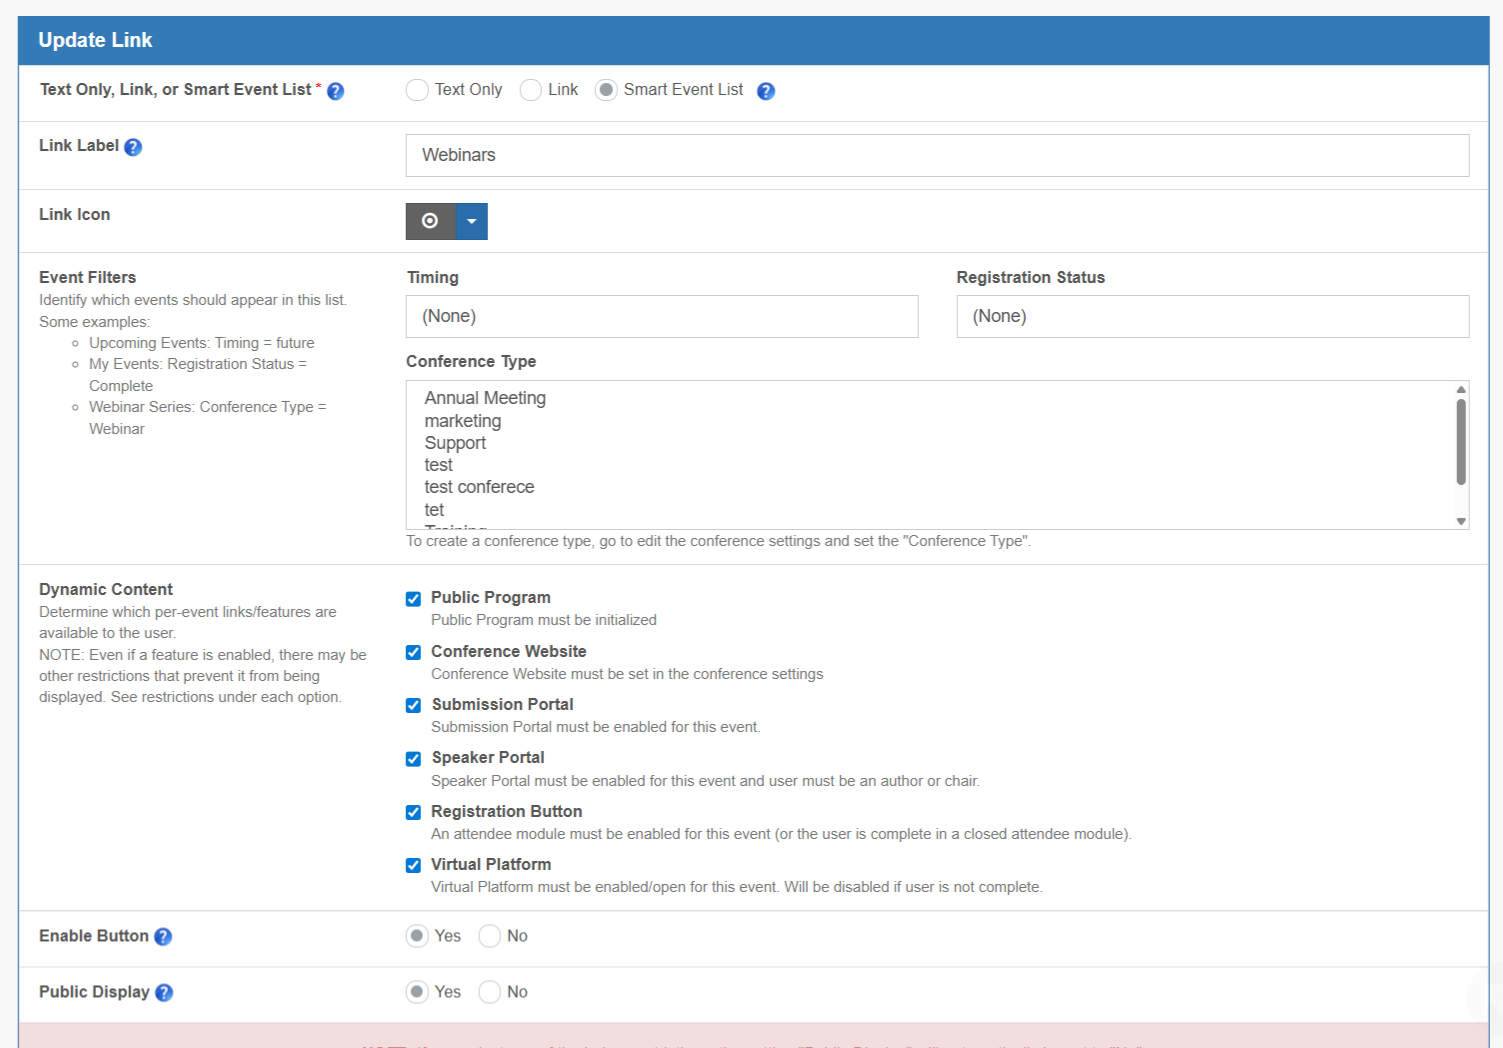The height and width of the screenshot is (1048, 1503).
Task: Click the Public Display help icon
Action: pos(164,993)
